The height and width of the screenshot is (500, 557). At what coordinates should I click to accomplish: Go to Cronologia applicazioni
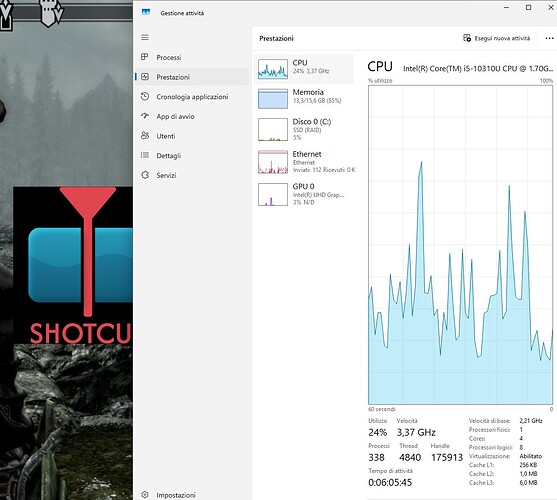(192, 97)
